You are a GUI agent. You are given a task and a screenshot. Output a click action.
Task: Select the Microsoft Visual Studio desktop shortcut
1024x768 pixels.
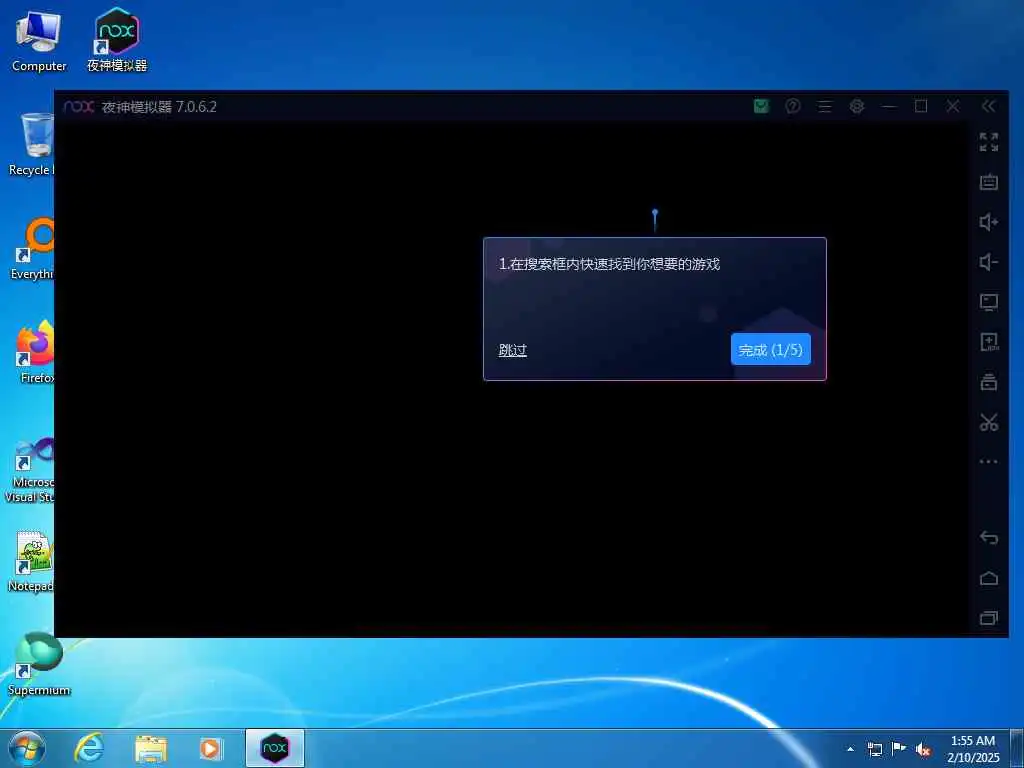[30, 470]
